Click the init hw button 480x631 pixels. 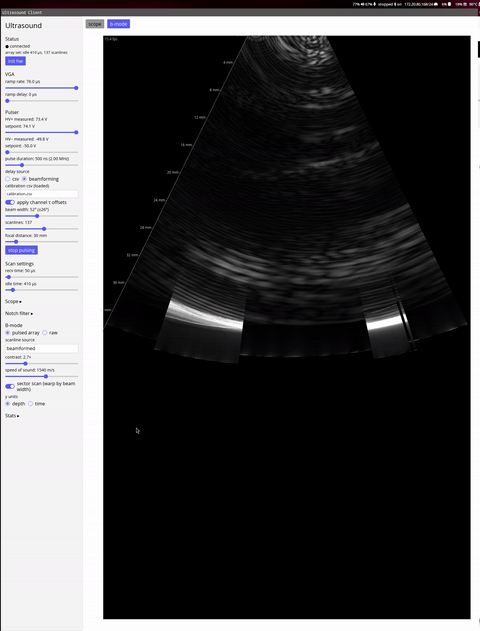tap(15, 61)
